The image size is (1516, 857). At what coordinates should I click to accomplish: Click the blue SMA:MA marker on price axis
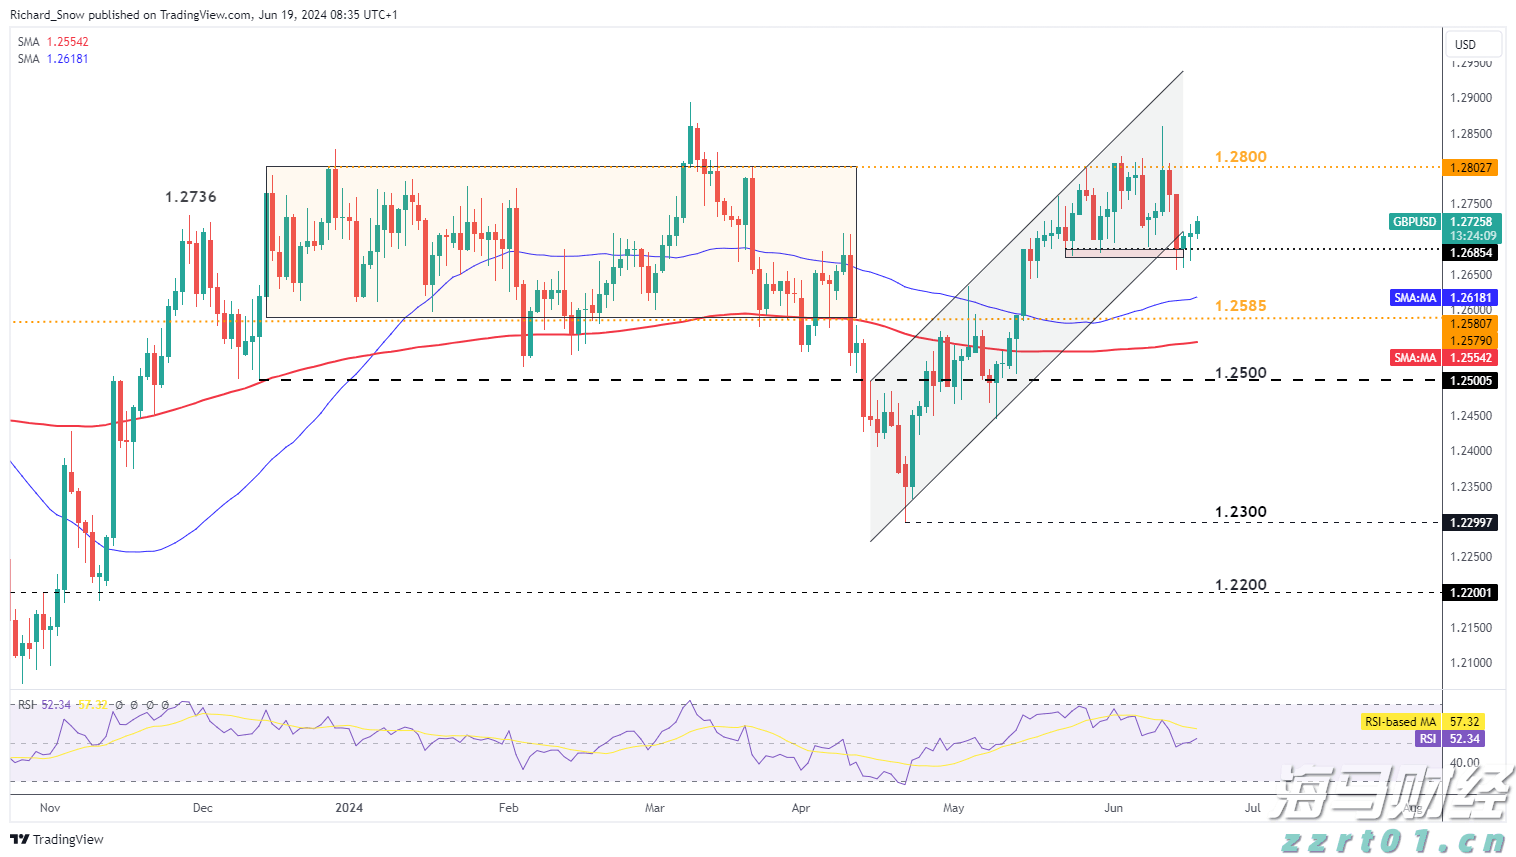pos(1414,297)
